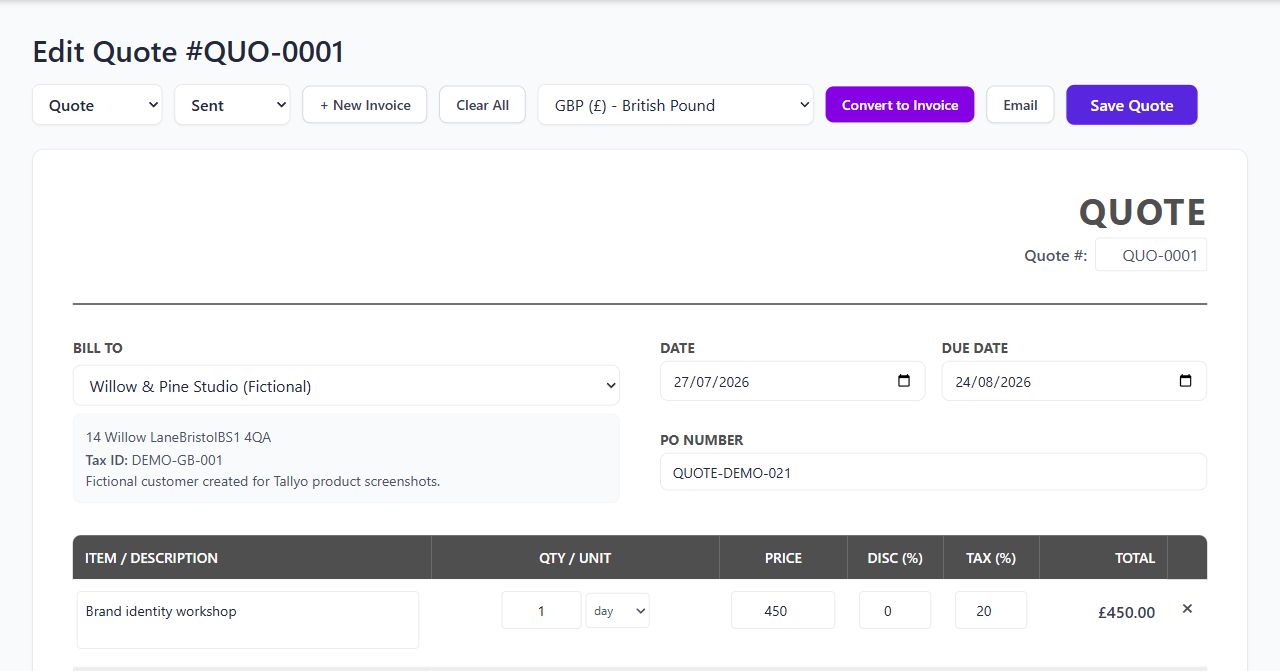Open the Quote document type dropdown

click(97, 105)
